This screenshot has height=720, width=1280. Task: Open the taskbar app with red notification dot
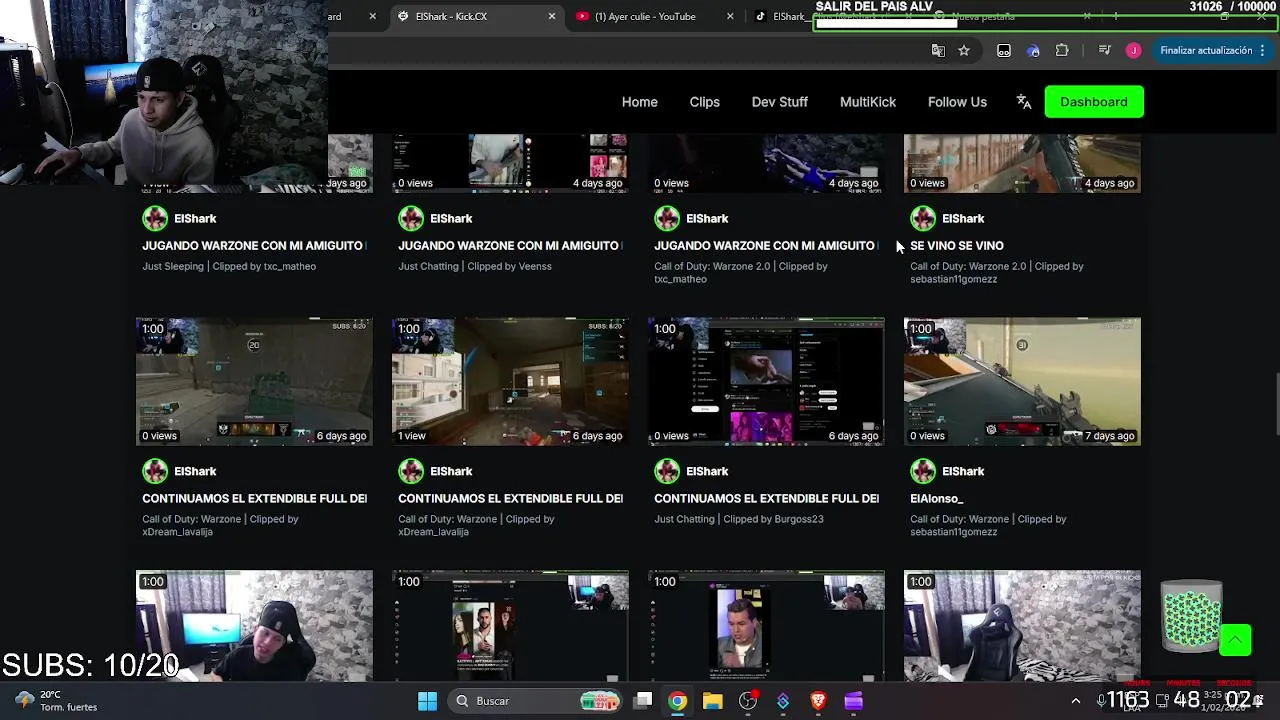pos(748,701)
